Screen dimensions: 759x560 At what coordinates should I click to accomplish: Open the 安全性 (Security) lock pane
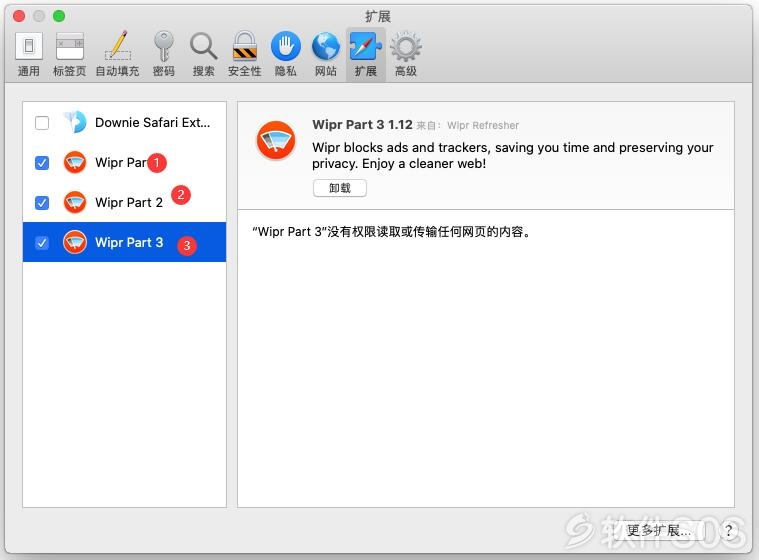[x=244, y=55]
